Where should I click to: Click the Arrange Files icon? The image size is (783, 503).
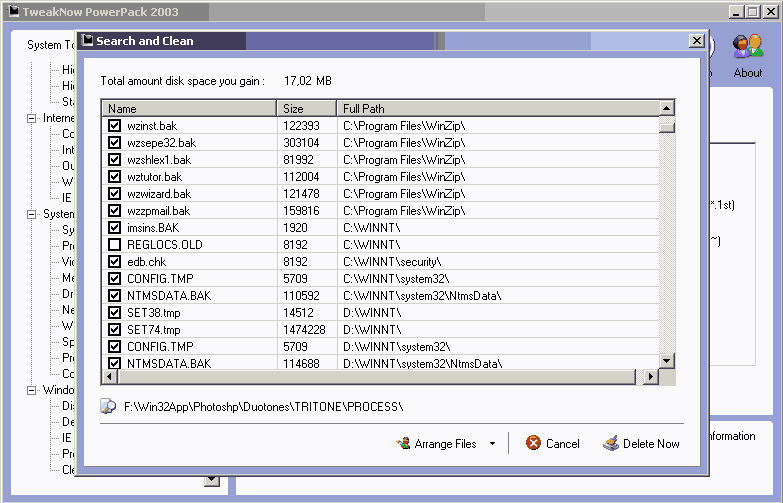pos(404,443)
